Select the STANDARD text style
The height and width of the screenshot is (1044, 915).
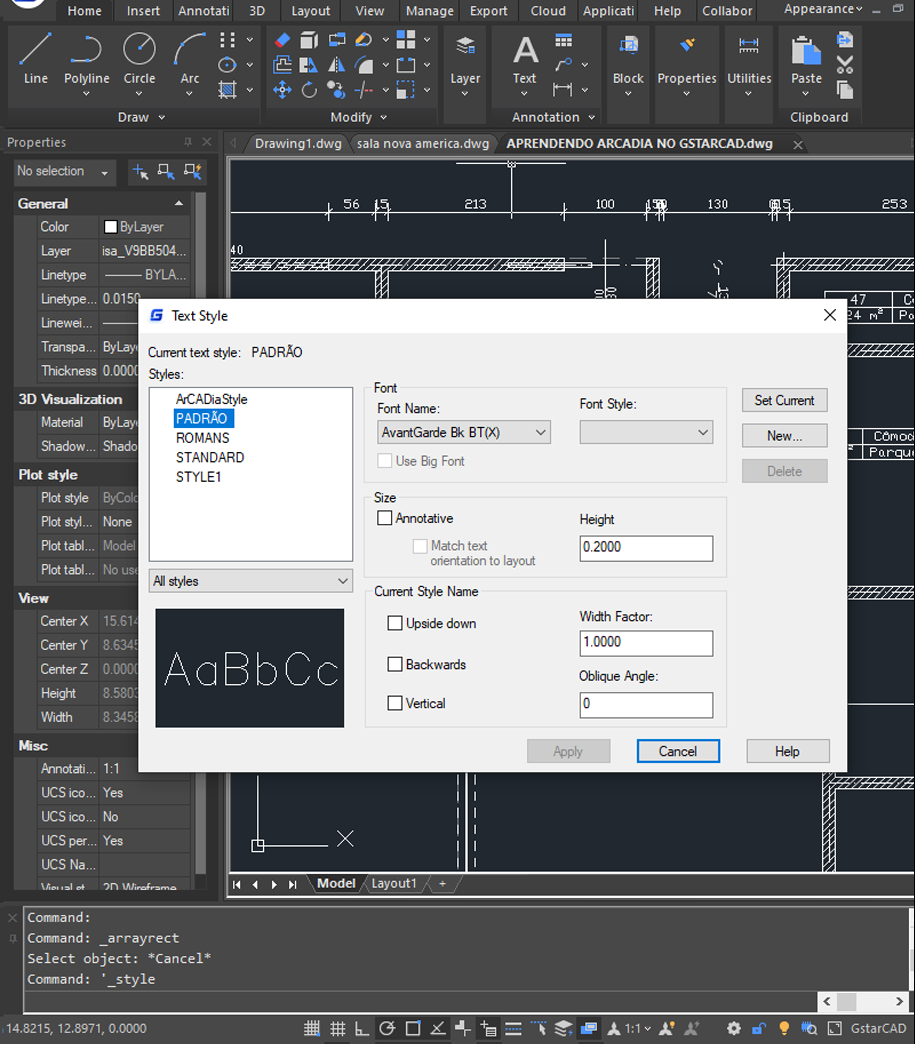[x=210, y=457]
